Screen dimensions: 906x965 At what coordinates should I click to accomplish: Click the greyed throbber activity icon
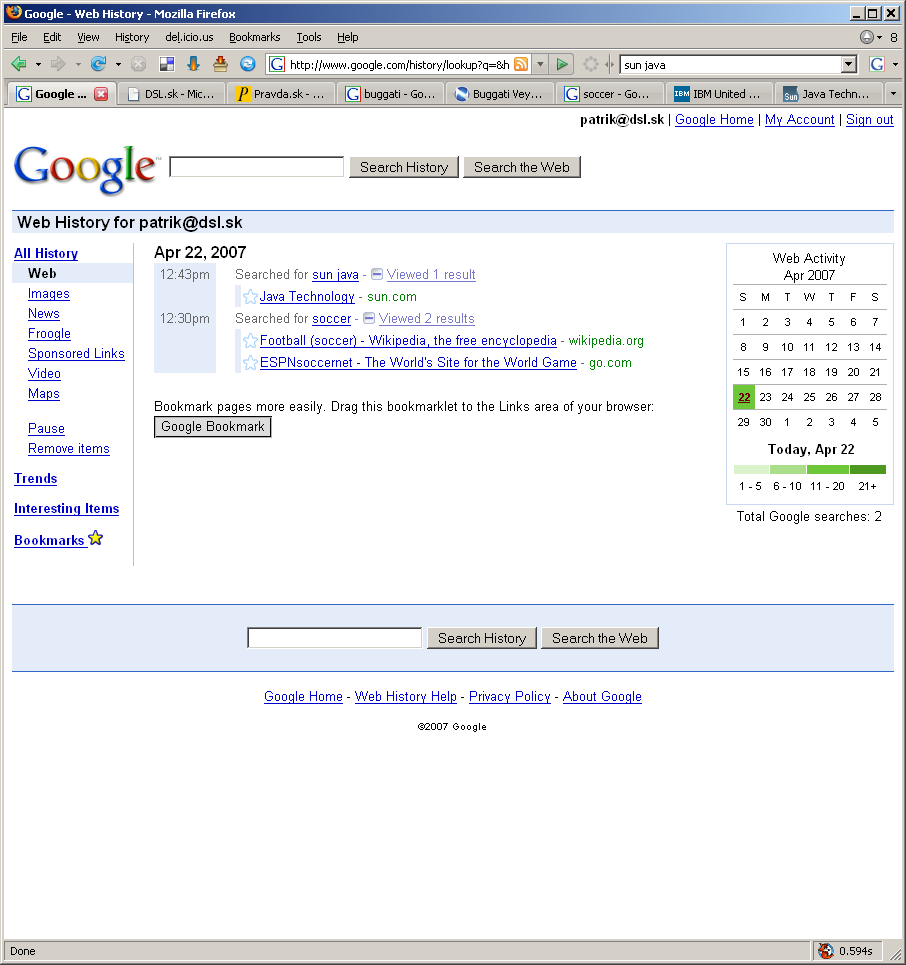(590, 64)
